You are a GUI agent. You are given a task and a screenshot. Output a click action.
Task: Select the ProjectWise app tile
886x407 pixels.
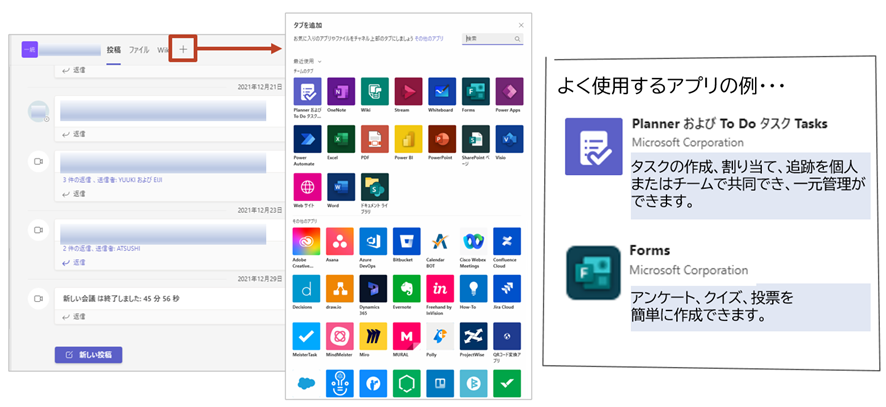[x=474, y=336]
